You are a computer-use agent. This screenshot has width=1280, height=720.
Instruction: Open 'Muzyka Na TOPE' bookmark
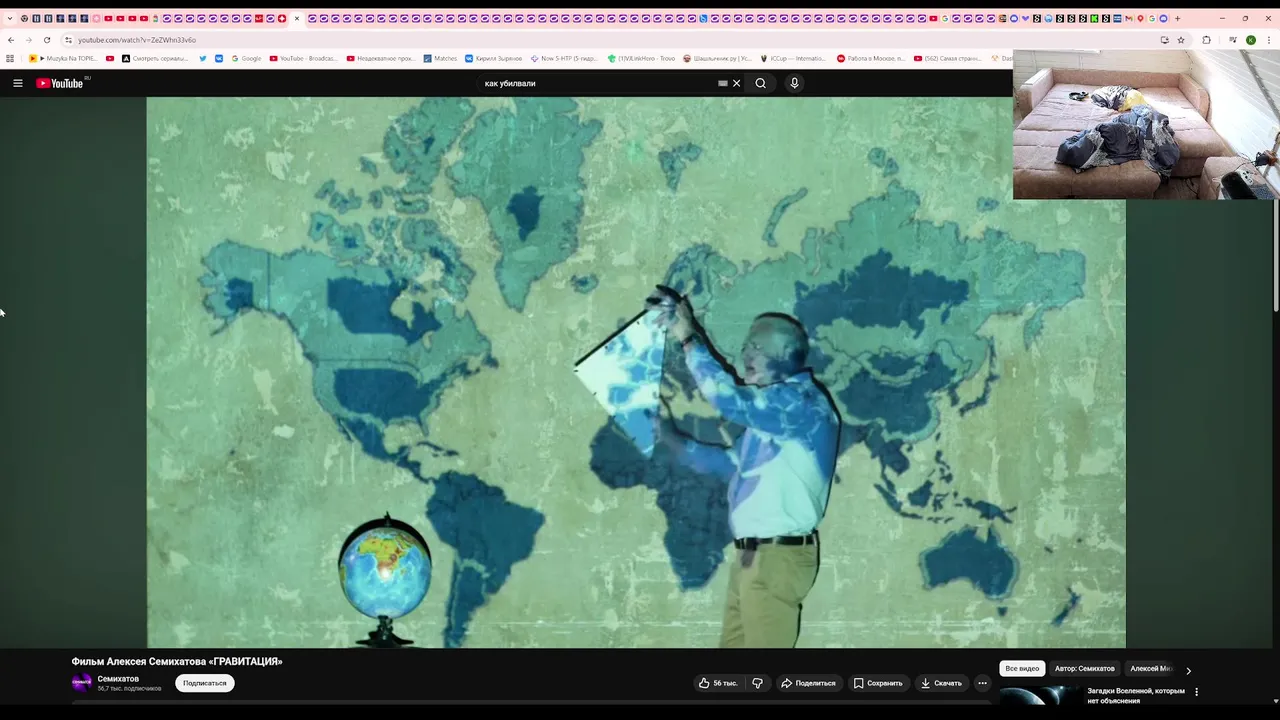[x=63, y=58]
